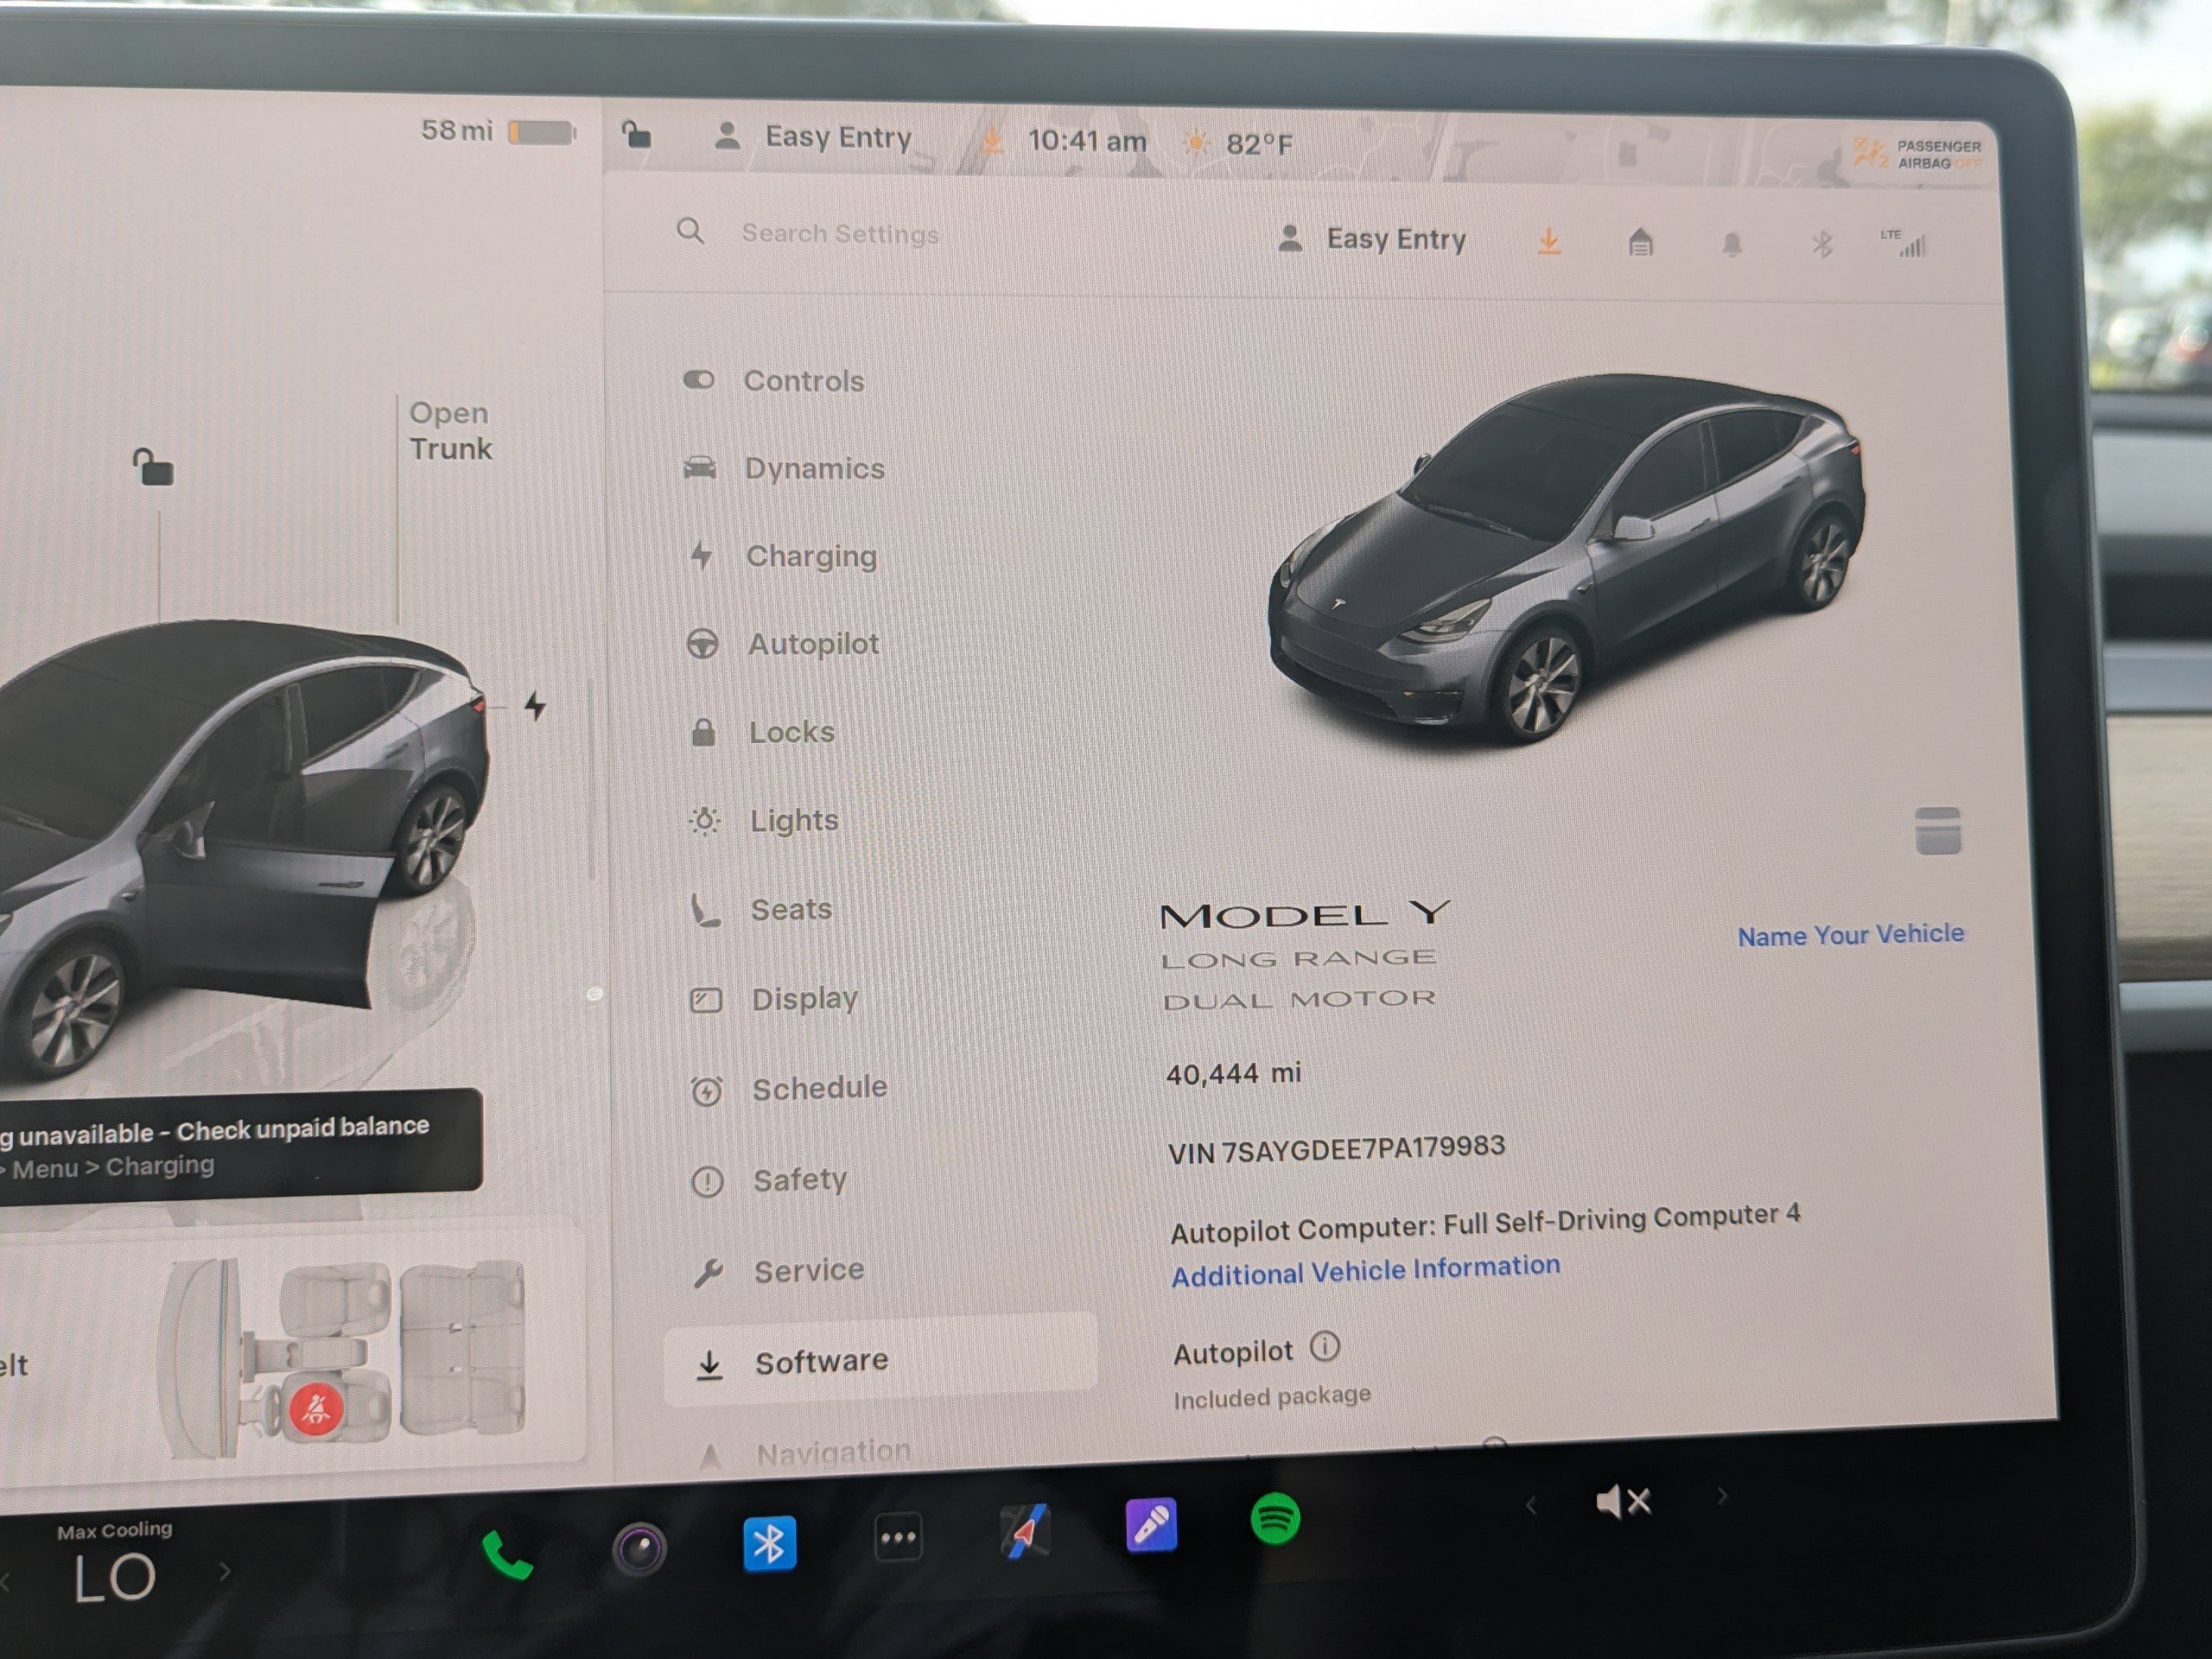2212x1659 pixels.
Task: Open the dashcam camera app
Action: coord(639,1549)
